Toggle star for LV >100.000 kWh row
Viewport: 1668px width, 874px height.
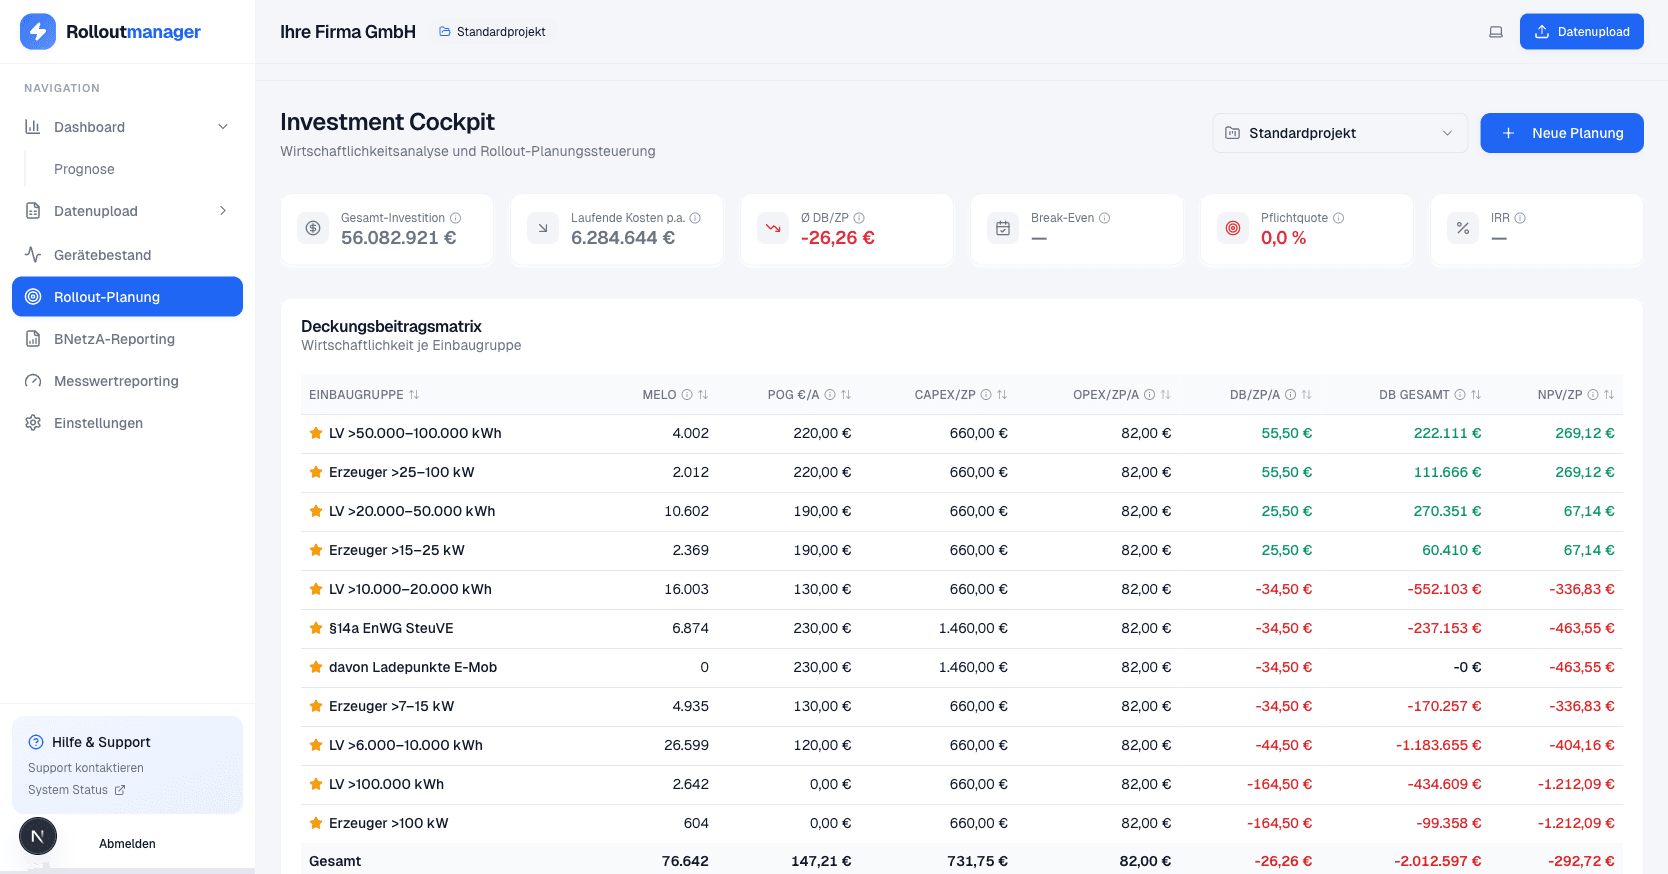316,784
